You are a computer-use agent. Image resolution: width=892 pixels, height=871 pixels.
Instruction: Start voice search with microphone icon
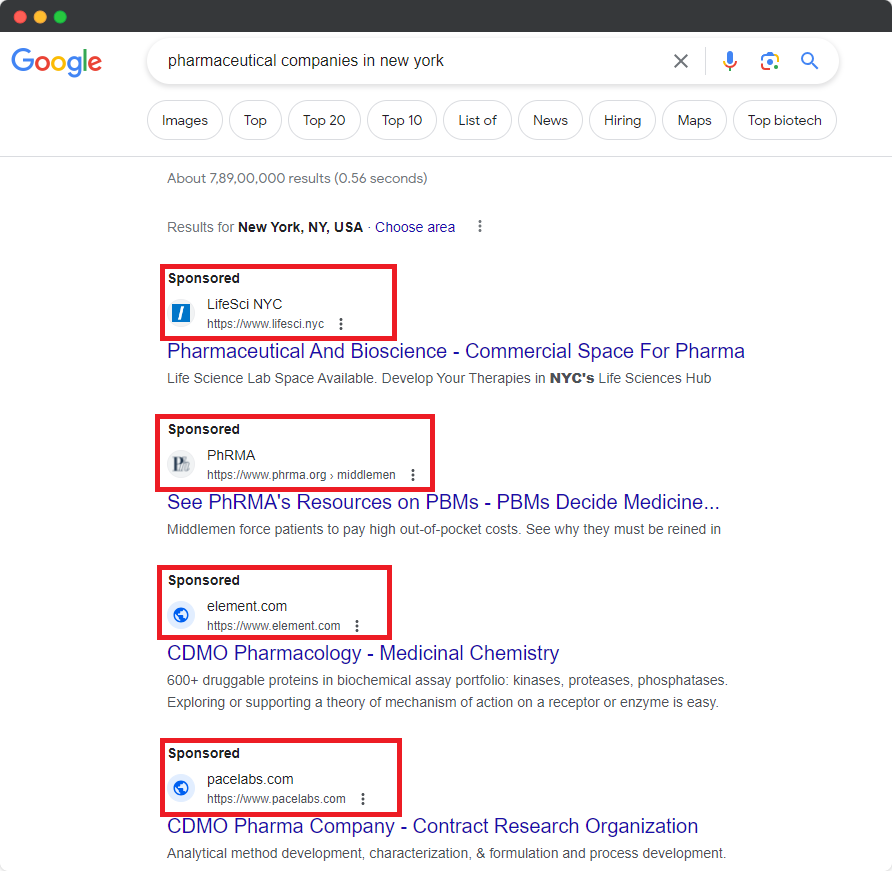pyautogui.click(x=730, y=61)
